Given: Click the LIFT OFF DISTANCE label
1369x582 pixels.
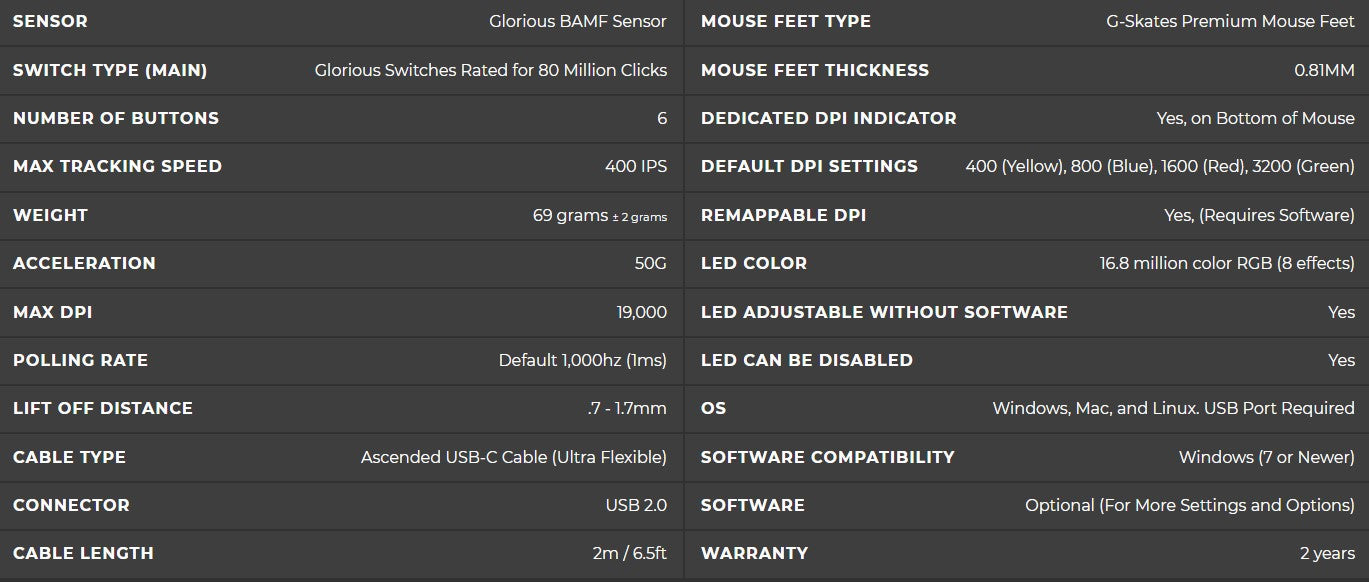Looking at the screenshot, I should coord(103,408).
